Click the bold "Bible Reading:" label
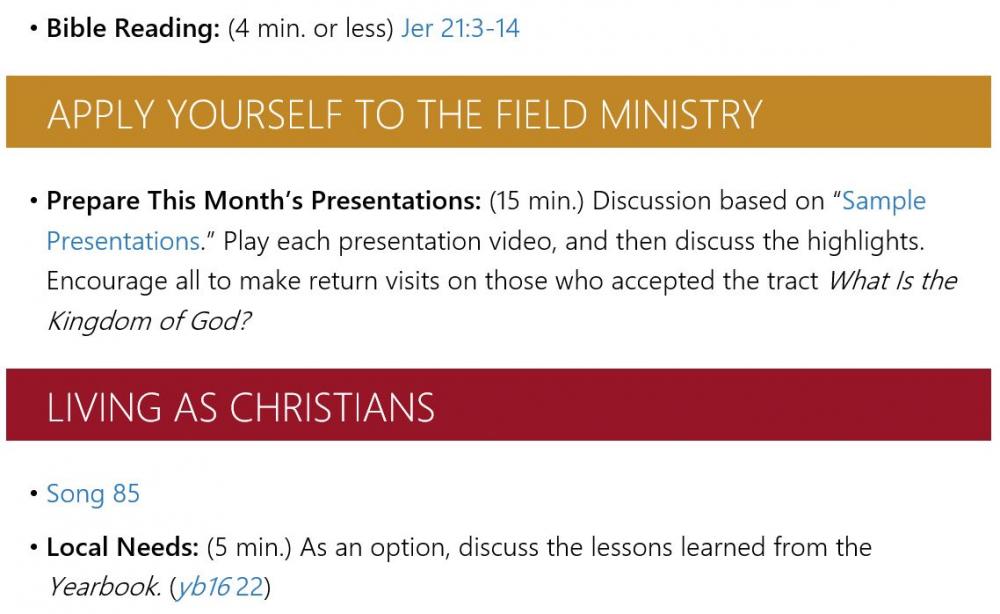This screenshot has width=1000, height=614. (133, 28)
